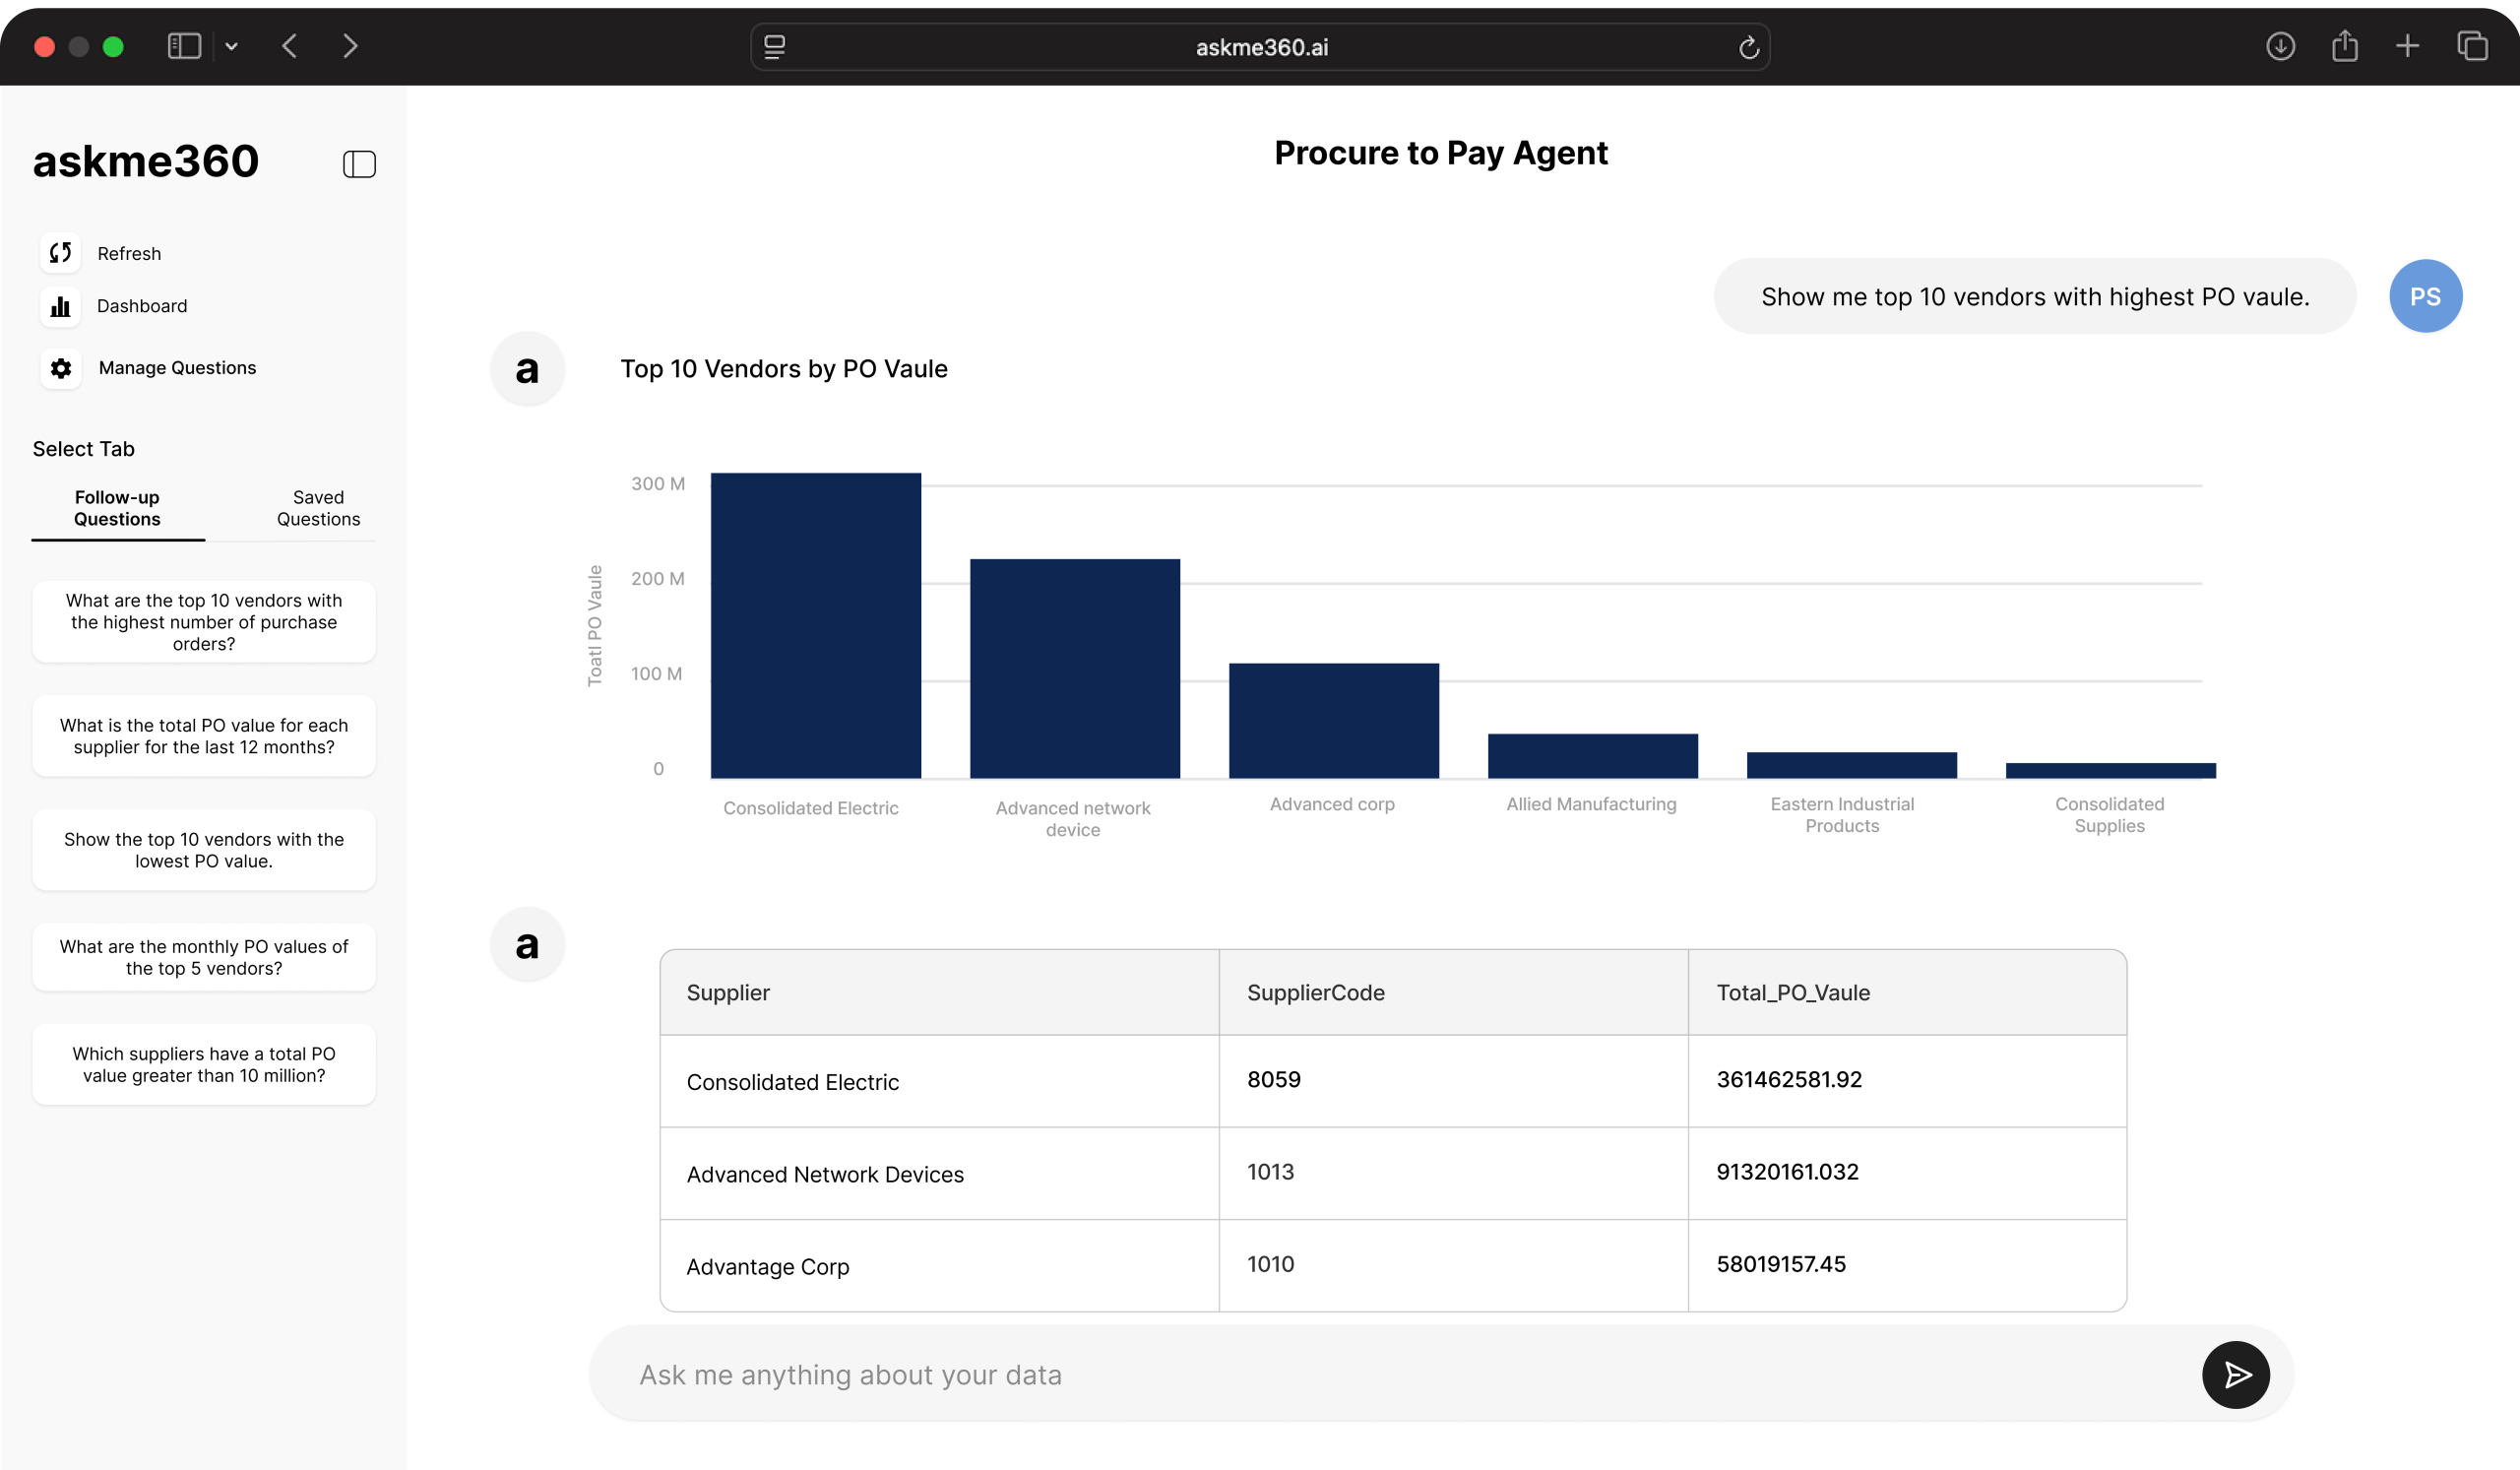
Task: Open the Safari downloads icon
Action: 2280,46
